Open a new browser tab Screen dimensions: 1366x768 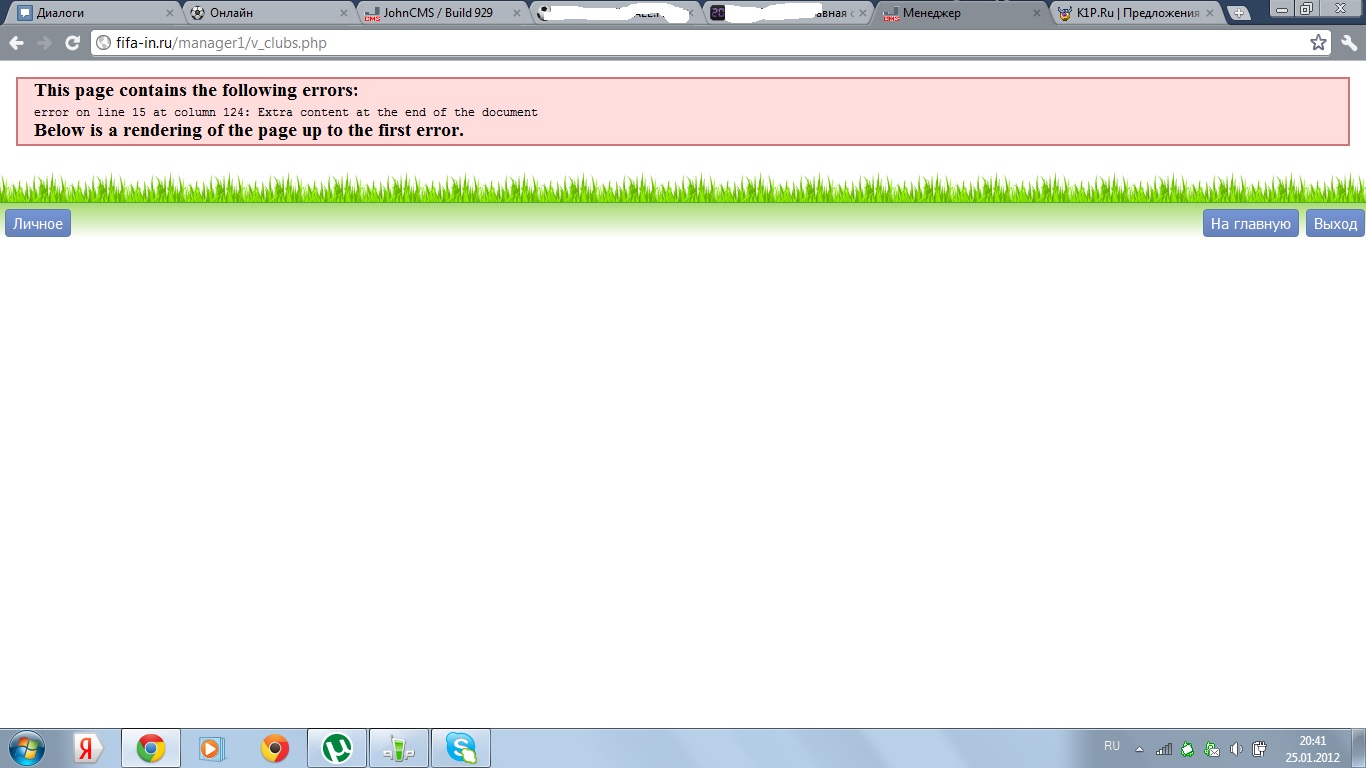[1239, 13]
